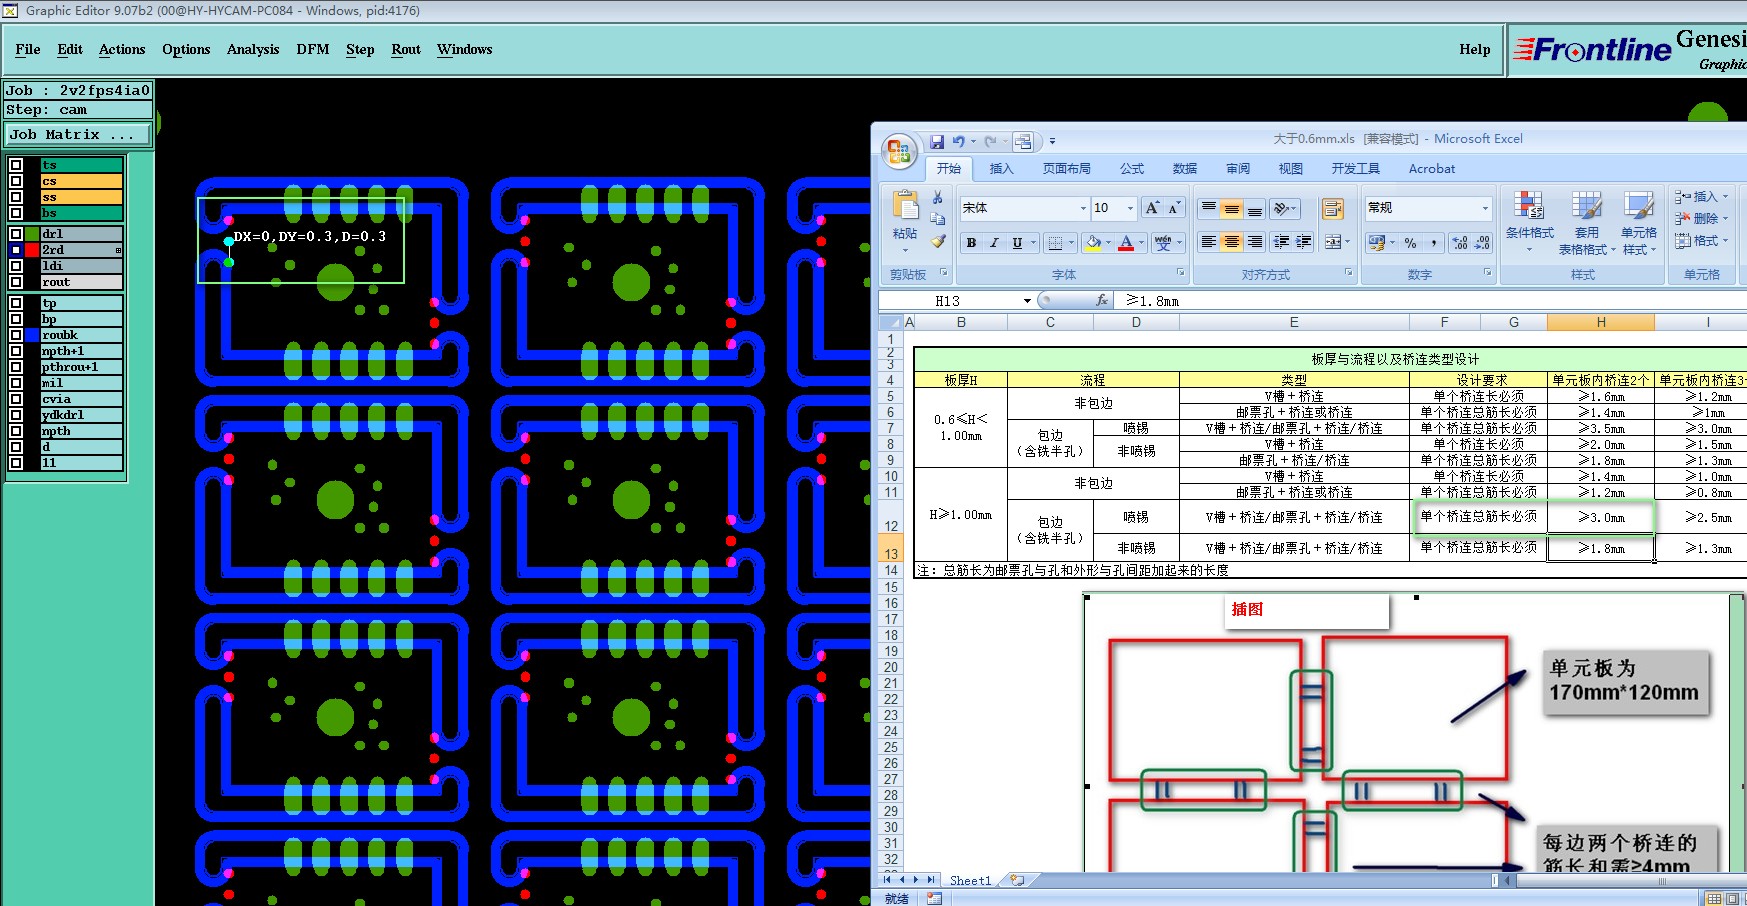Toggle the ts layer checkbox in Genesis
This screenshot has width=1747, height=906.
click(x=16, y=165)
